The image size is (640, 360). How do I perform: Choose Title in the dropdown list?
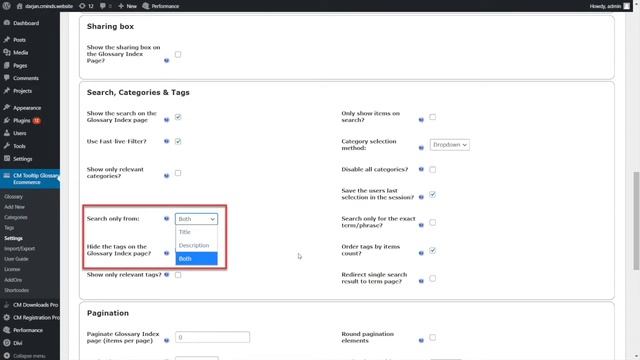coord(196,232)
